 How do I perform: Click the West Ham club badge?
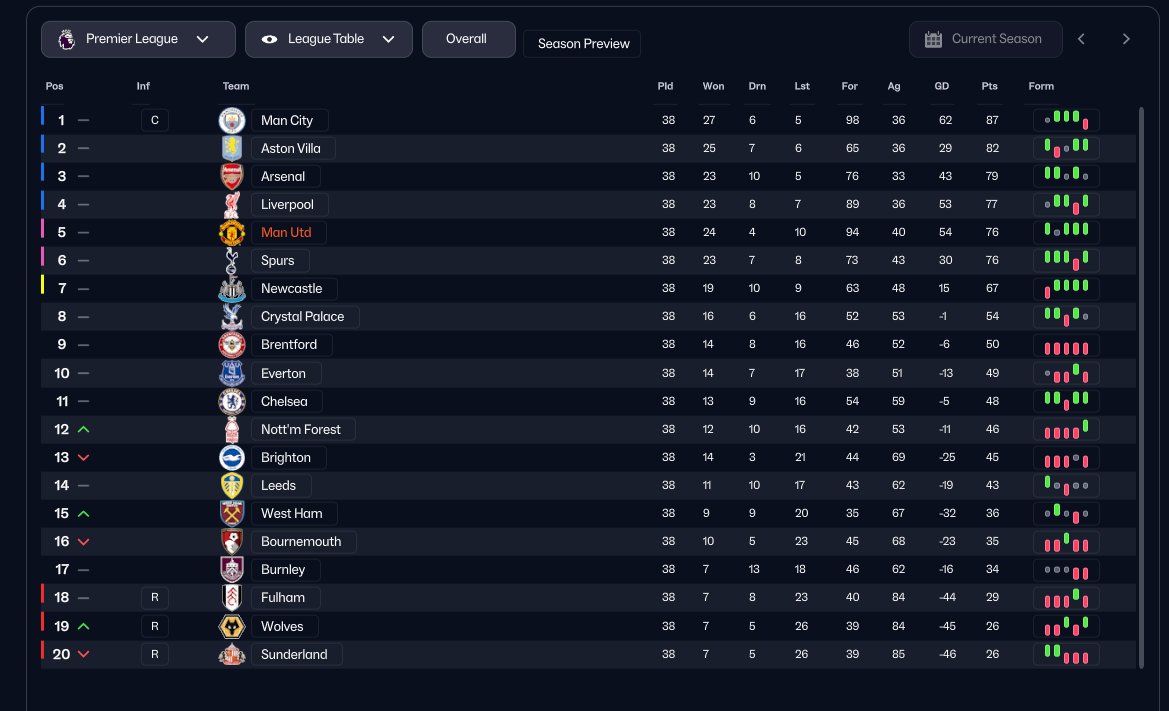coord(232,513)
